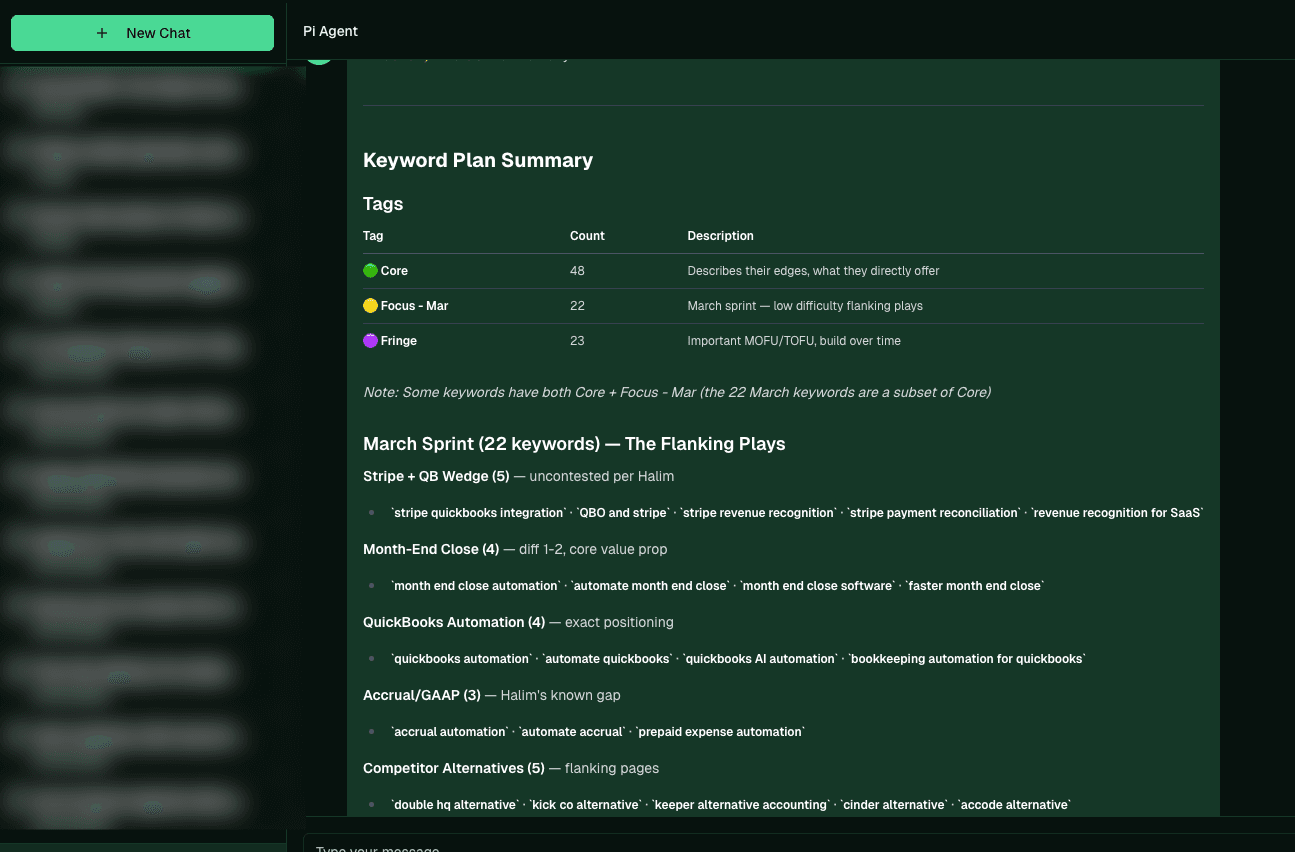Click keyword 'month end close automation'
This screenshot has width=1295, height=852.
[476, 586]
